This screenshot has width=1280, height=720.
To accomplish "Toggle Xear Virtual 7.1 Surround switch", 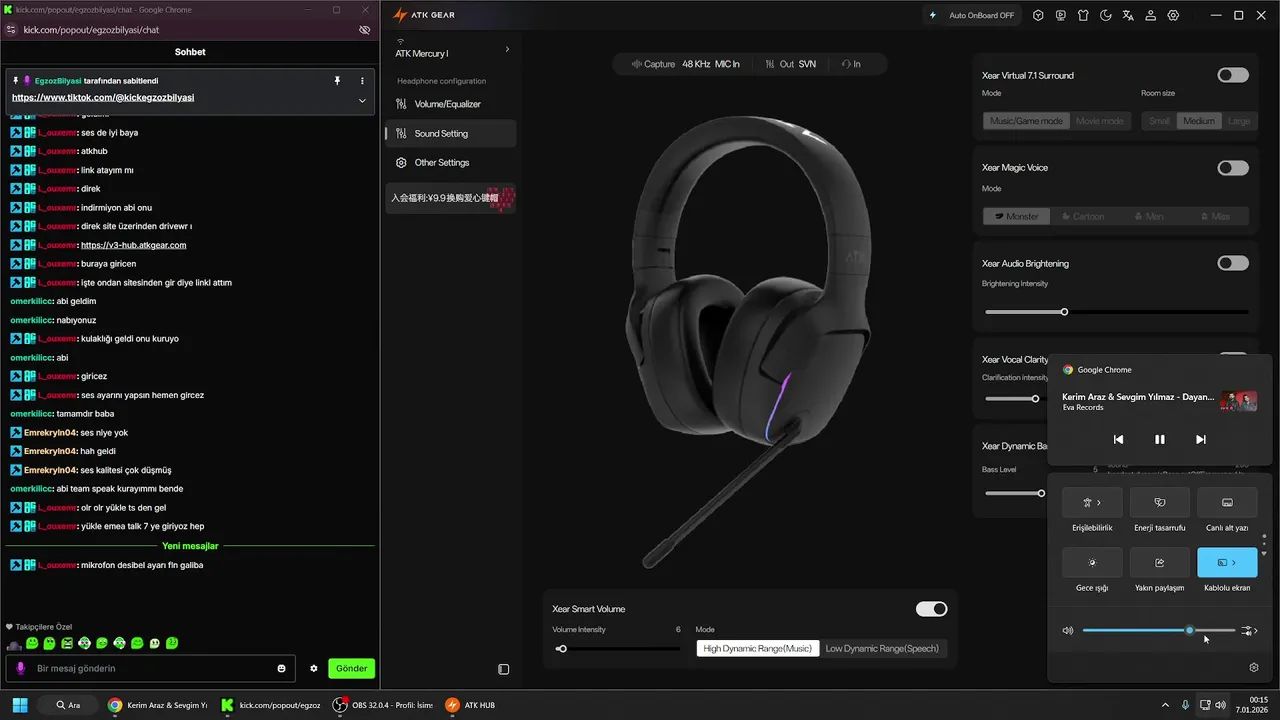I will 1233,75.
